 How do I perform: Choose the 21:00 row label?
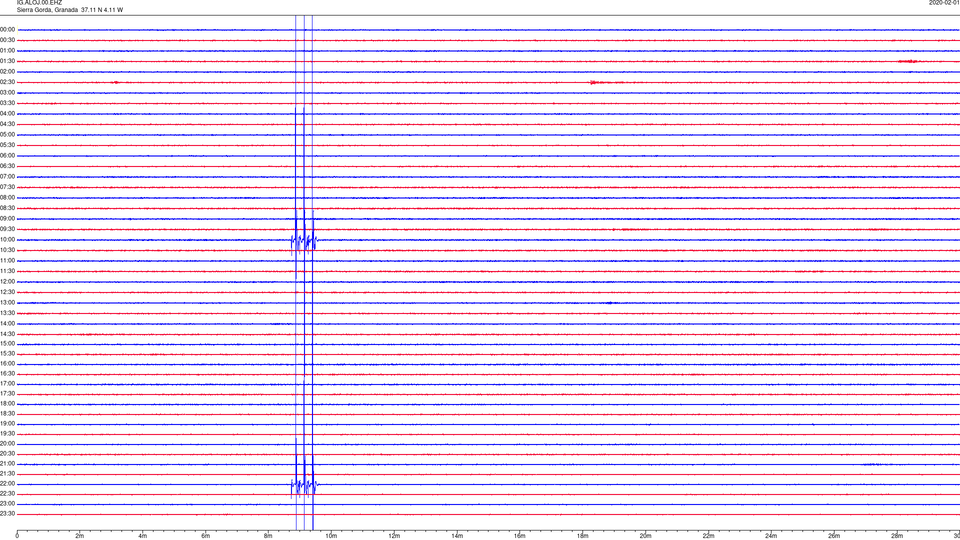tap(7, 463)
